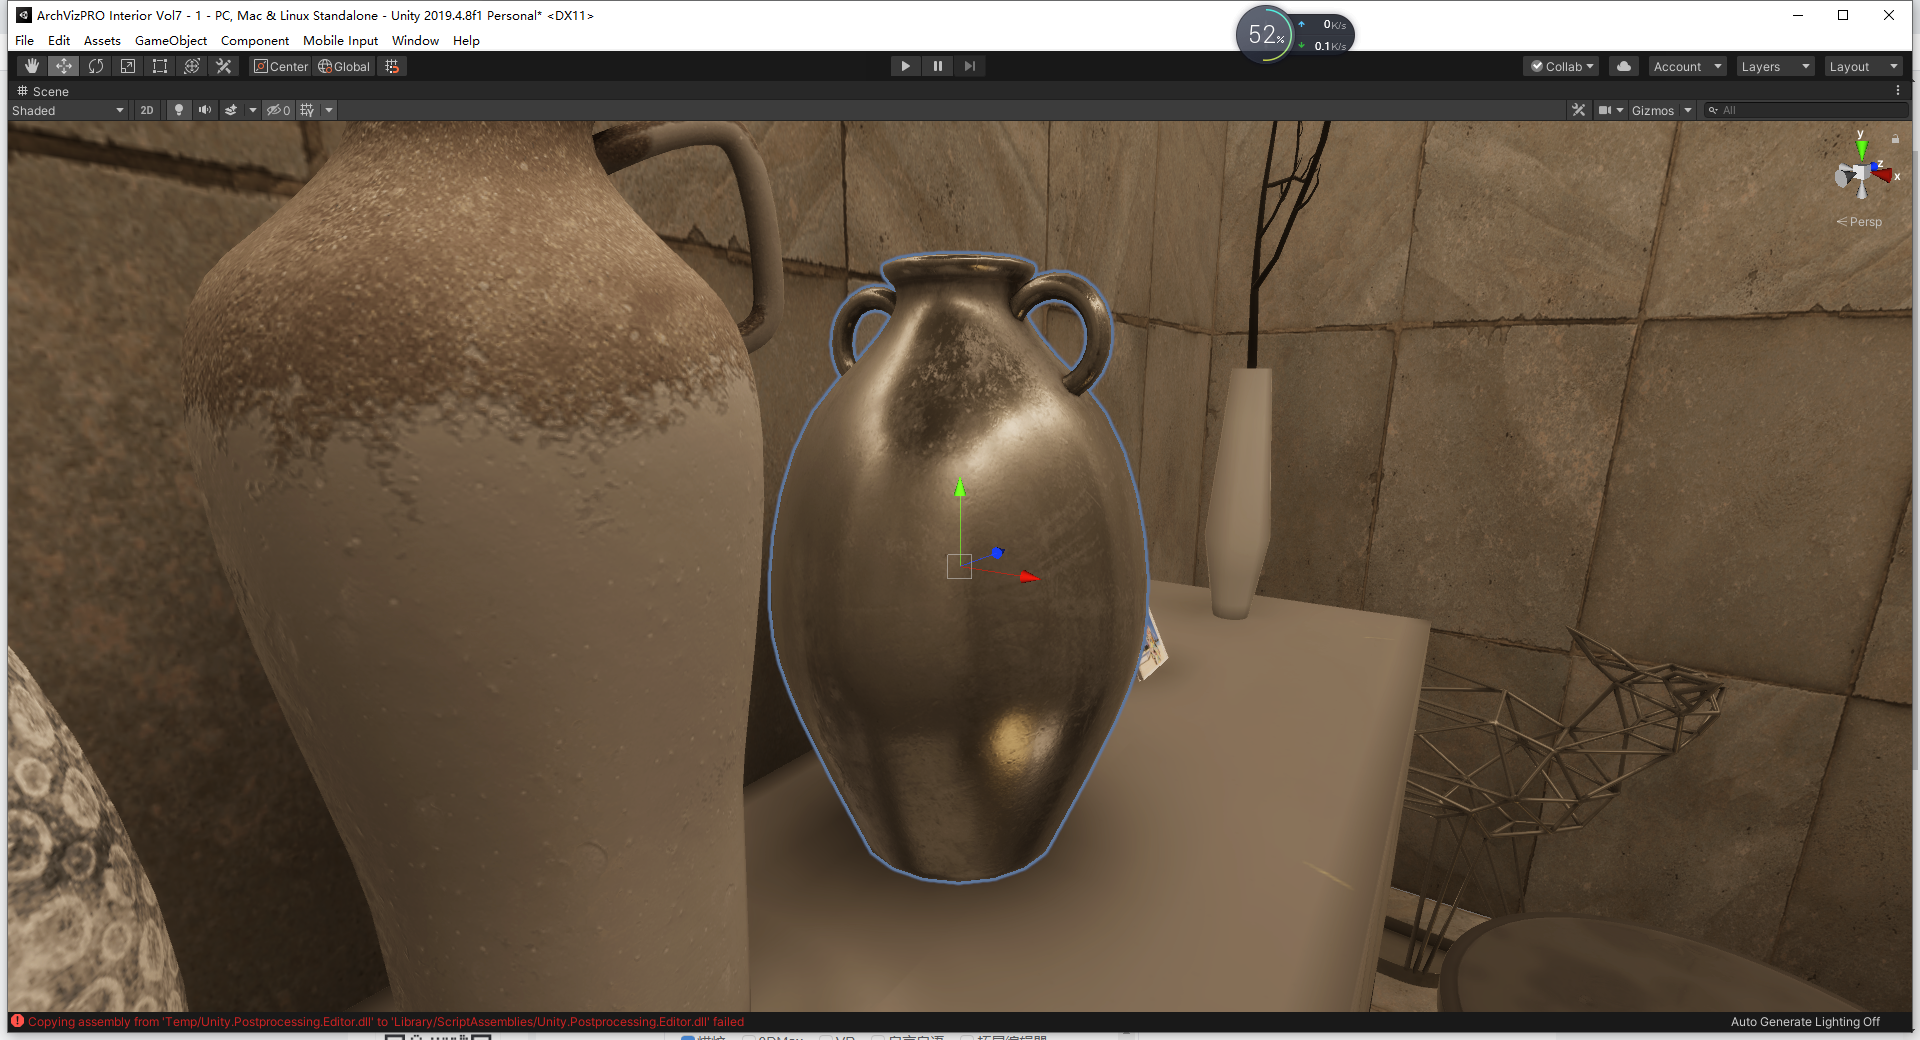Toggle the scene view grid icon
The image size is (1920, 1040).
307,110
